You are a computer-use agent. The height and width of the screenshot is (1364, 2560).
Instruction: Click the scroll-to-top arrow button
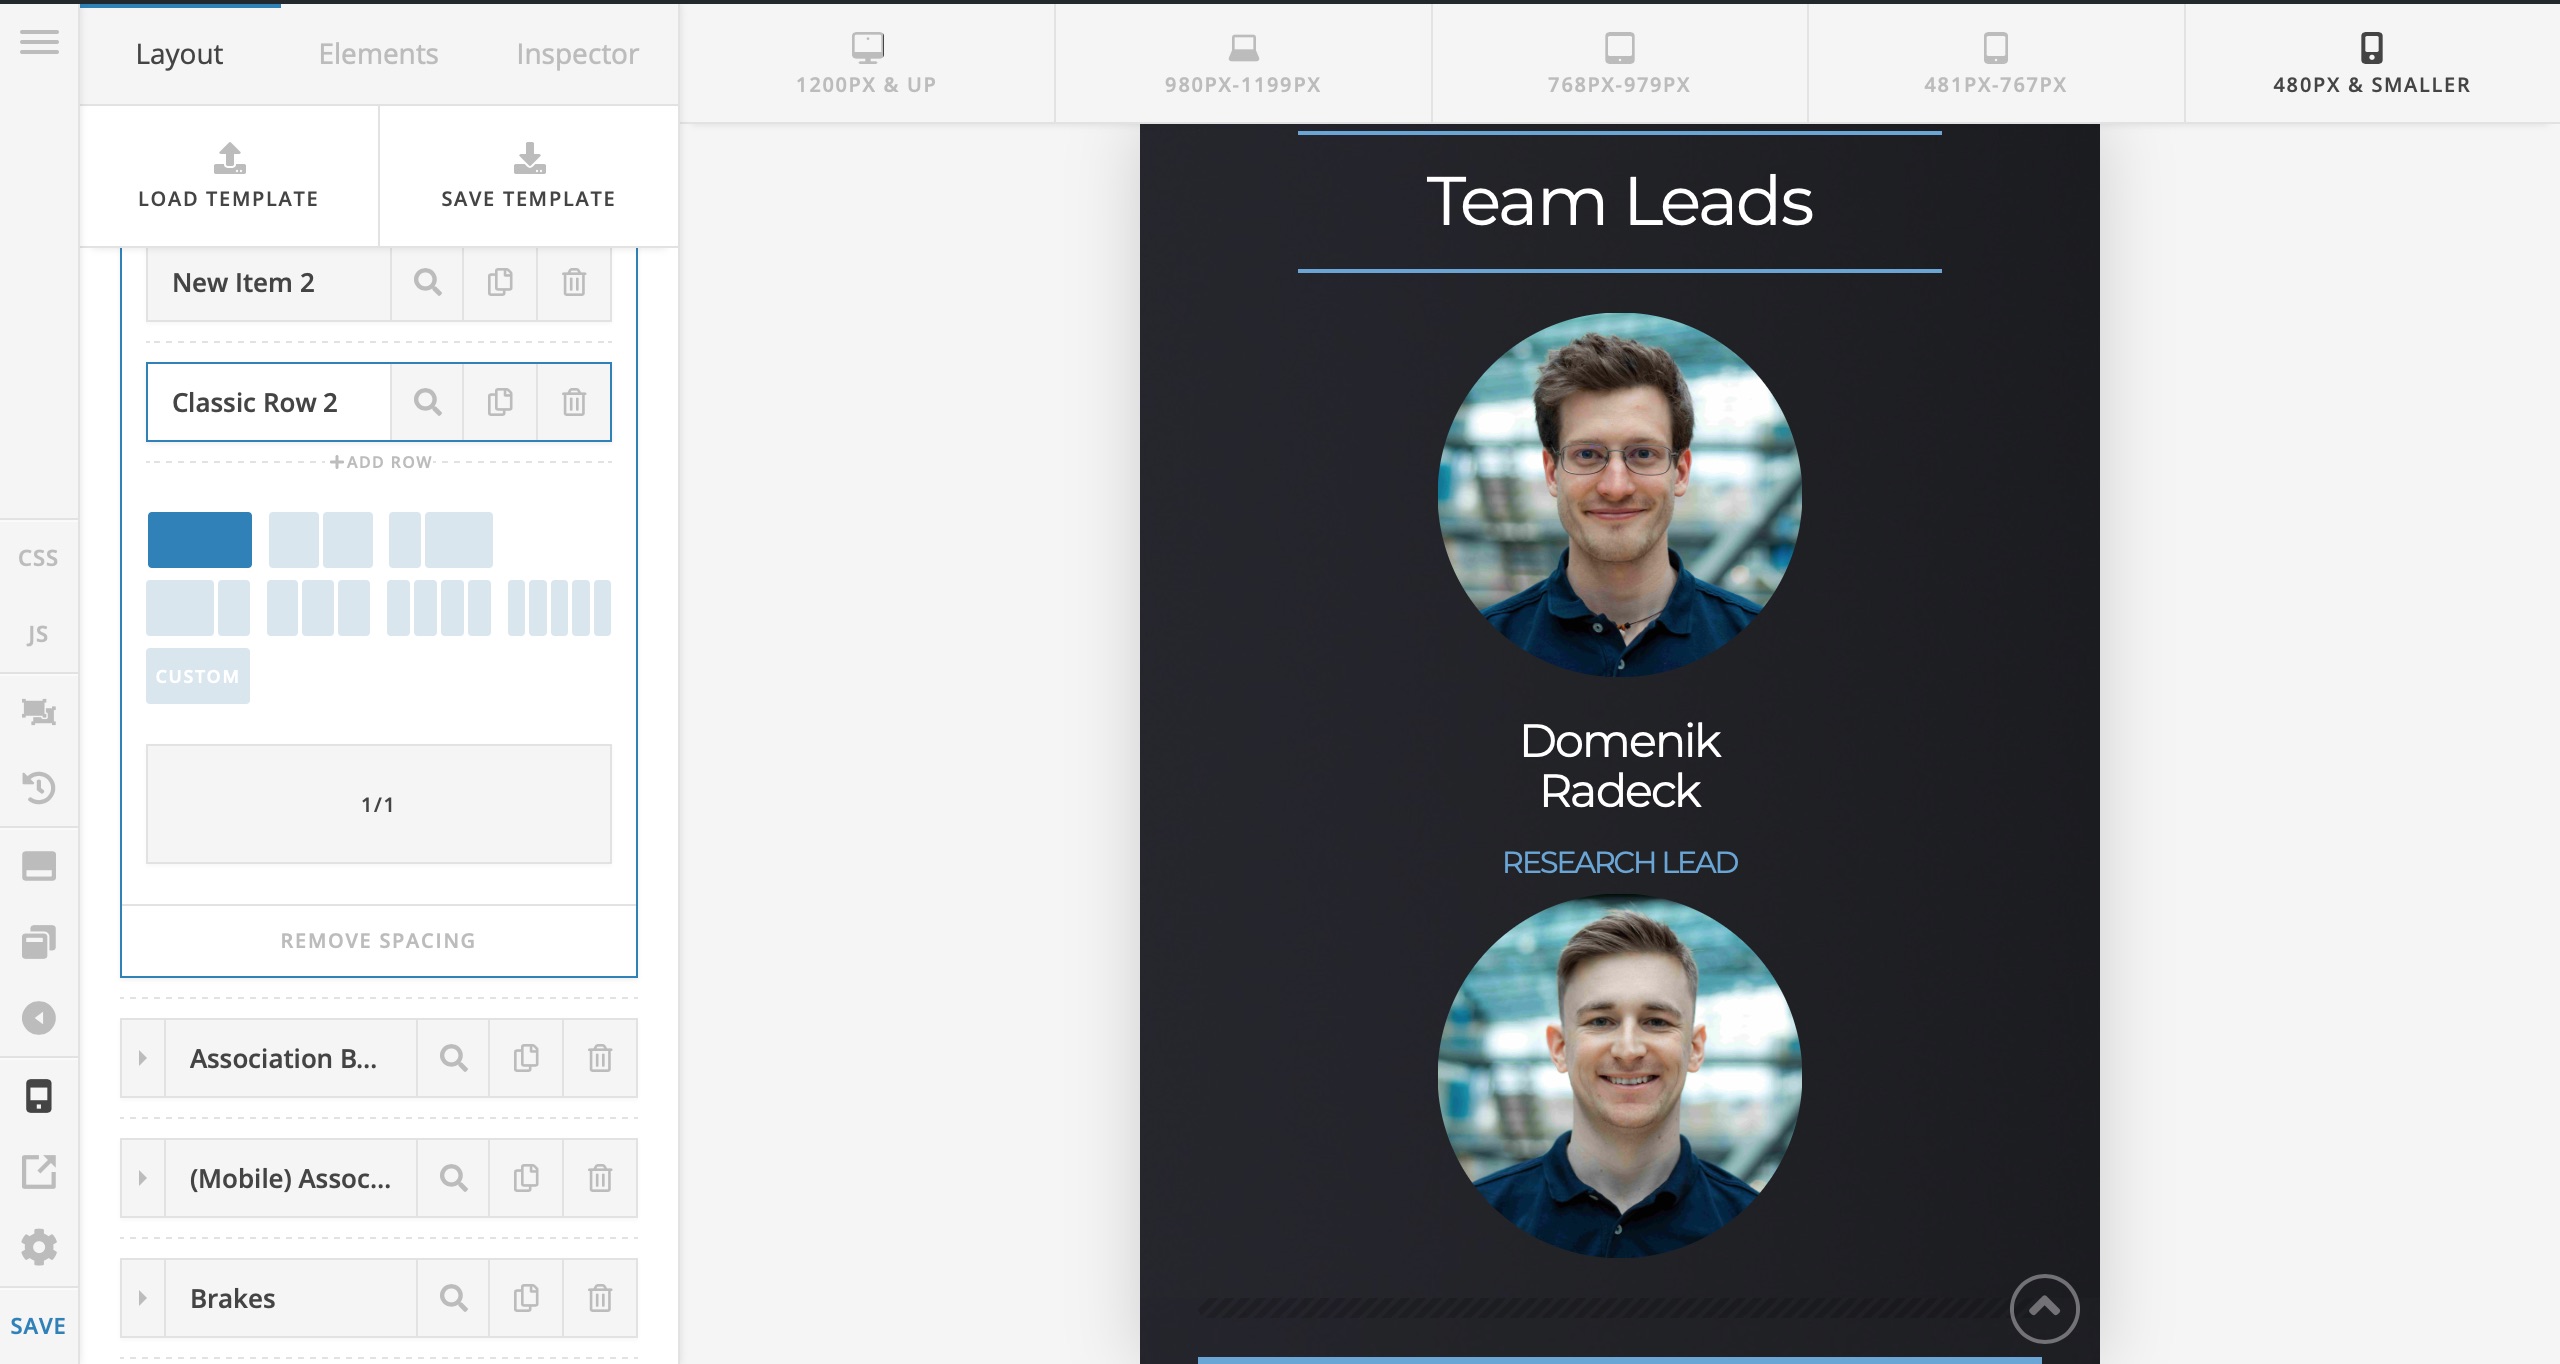click(2044, 1308)
